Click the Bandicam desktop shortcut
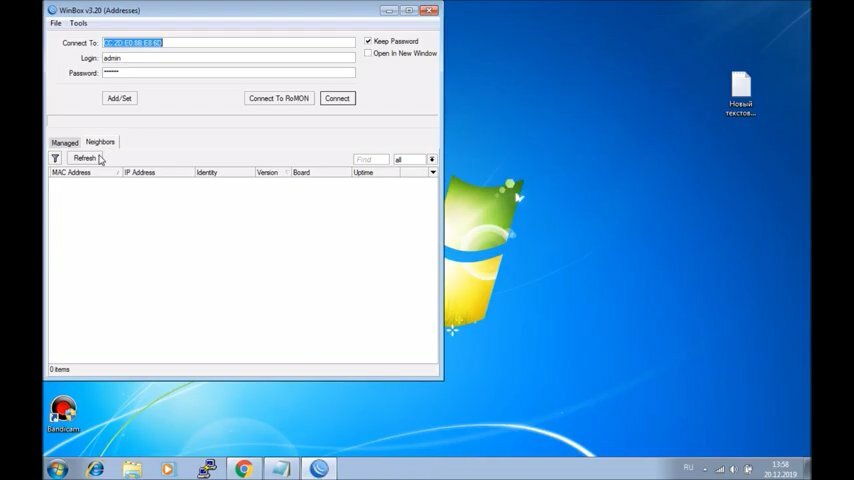The width and height of the screenshot is (854, 480). pos(63,414)
